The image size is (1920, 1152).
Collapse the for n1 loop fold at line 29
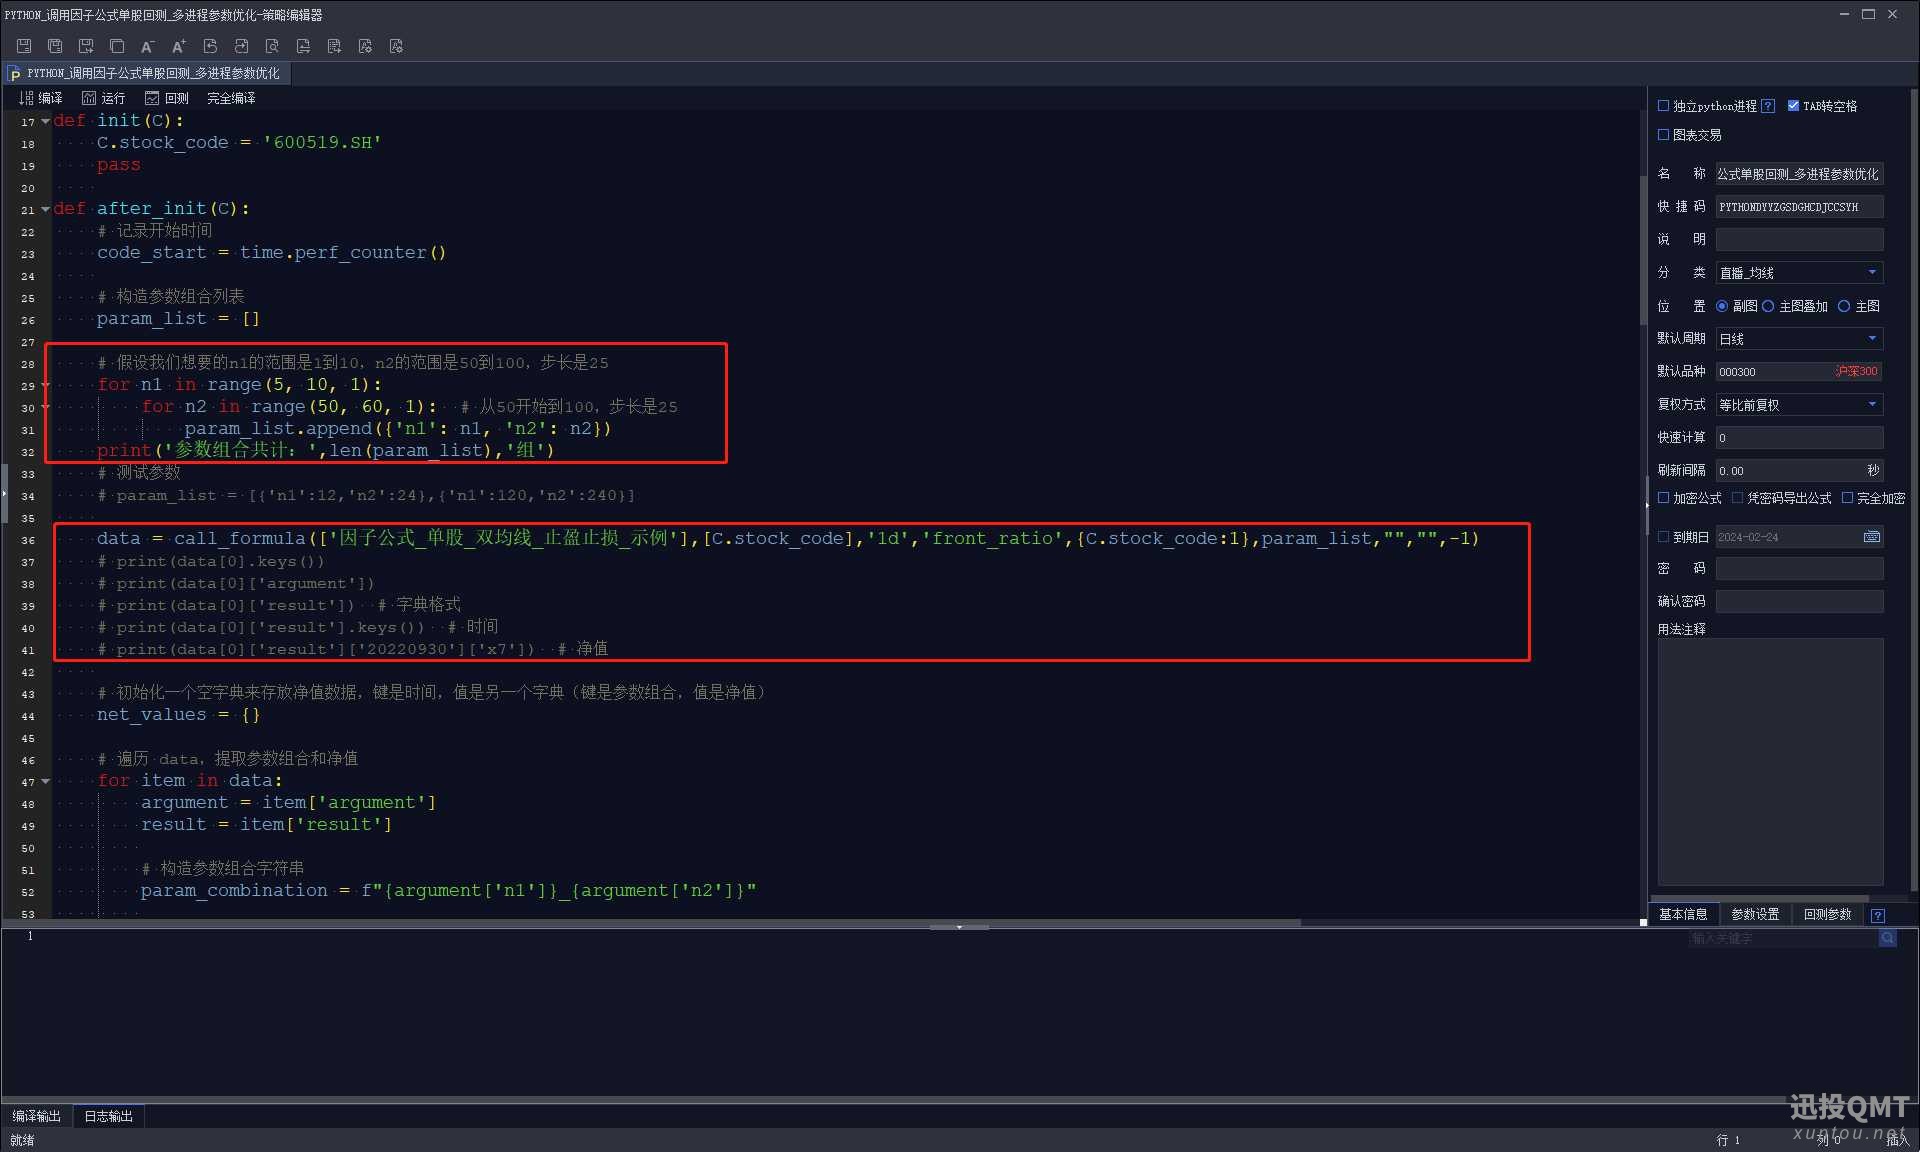pos(45,385)
